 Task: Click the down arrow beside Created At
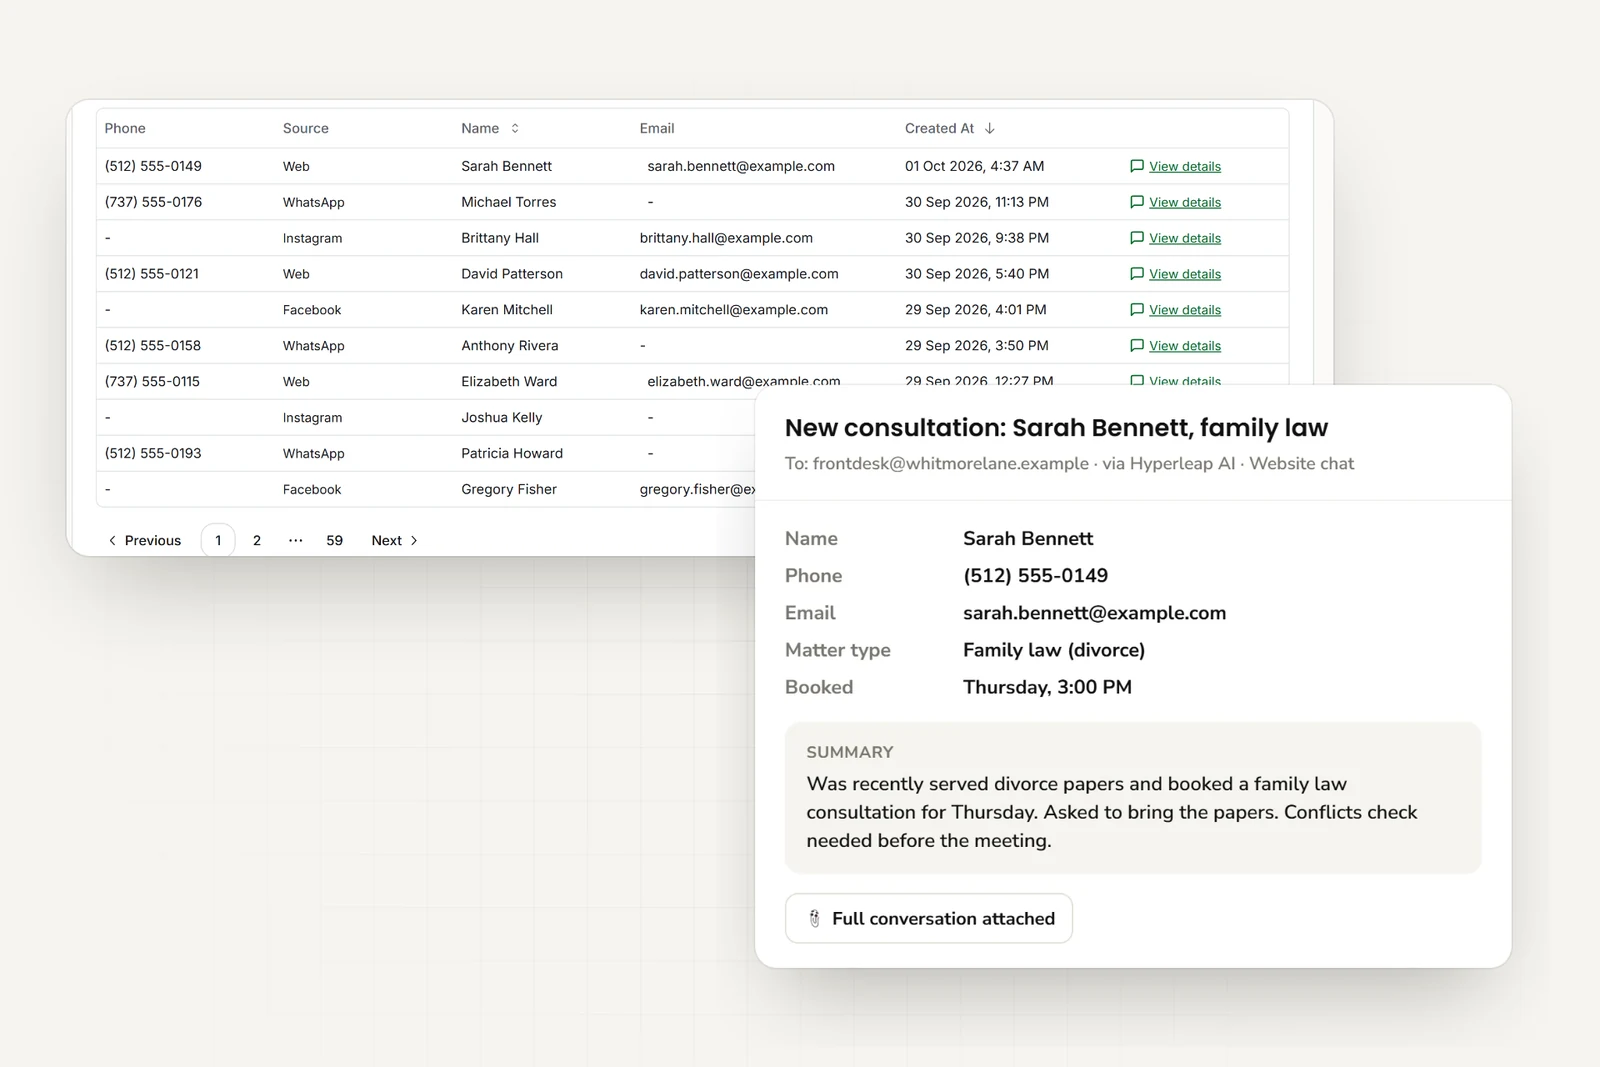[x=990, y=128]
